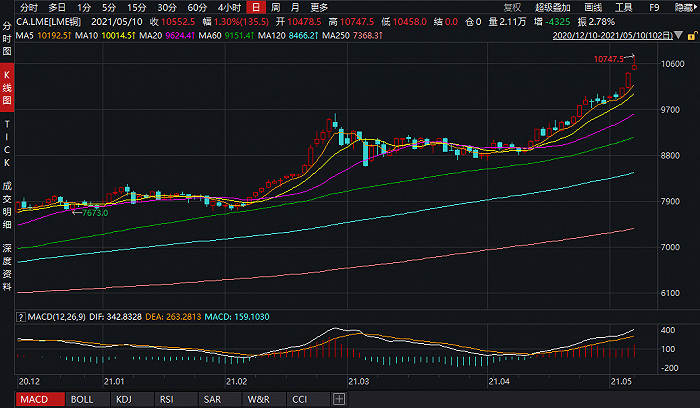This screenshot has width=700, height=408.
Task: Open the 更多 periods dropdown
Action: (x=319, y=7)
